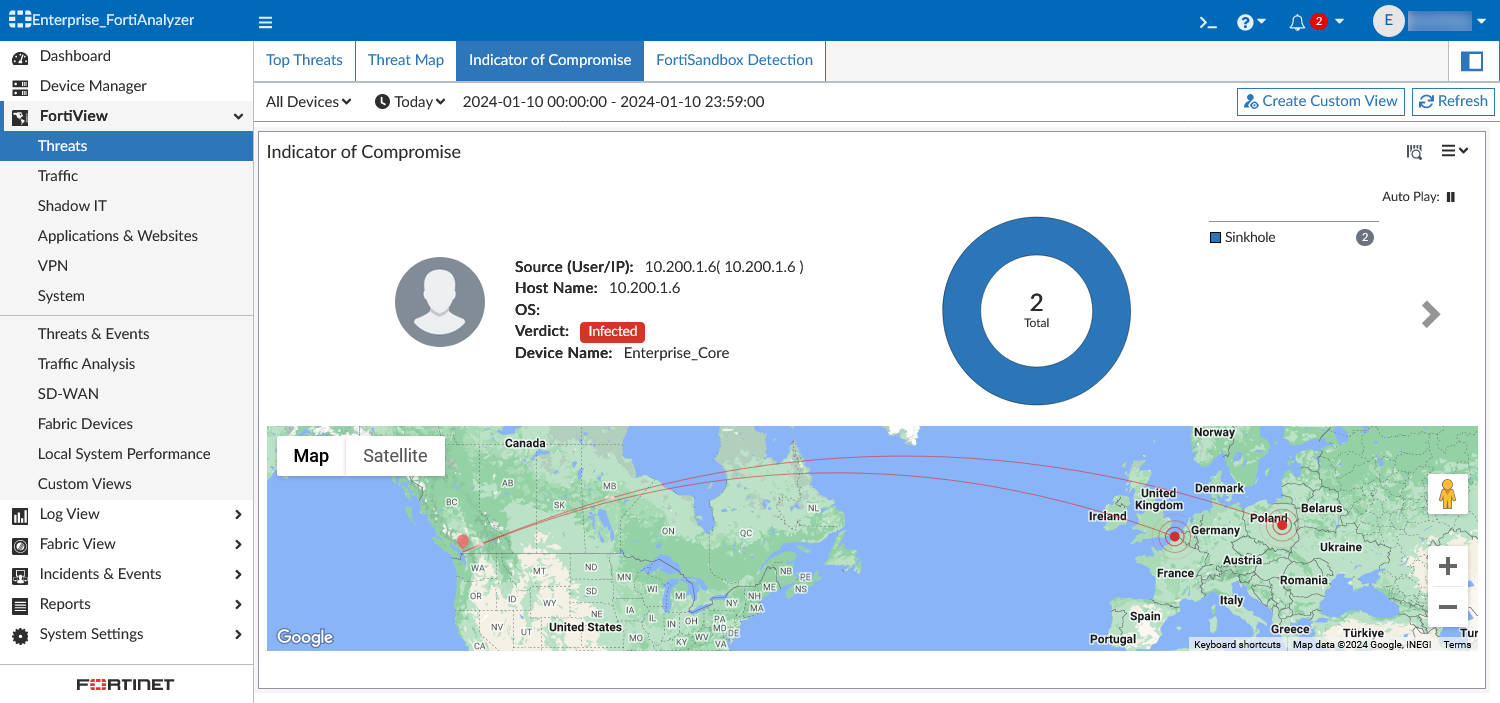The width and height of the screenshot is (1500, 703).
Task: Toggle the split panel layout icon
Action: coord(1472,61)
